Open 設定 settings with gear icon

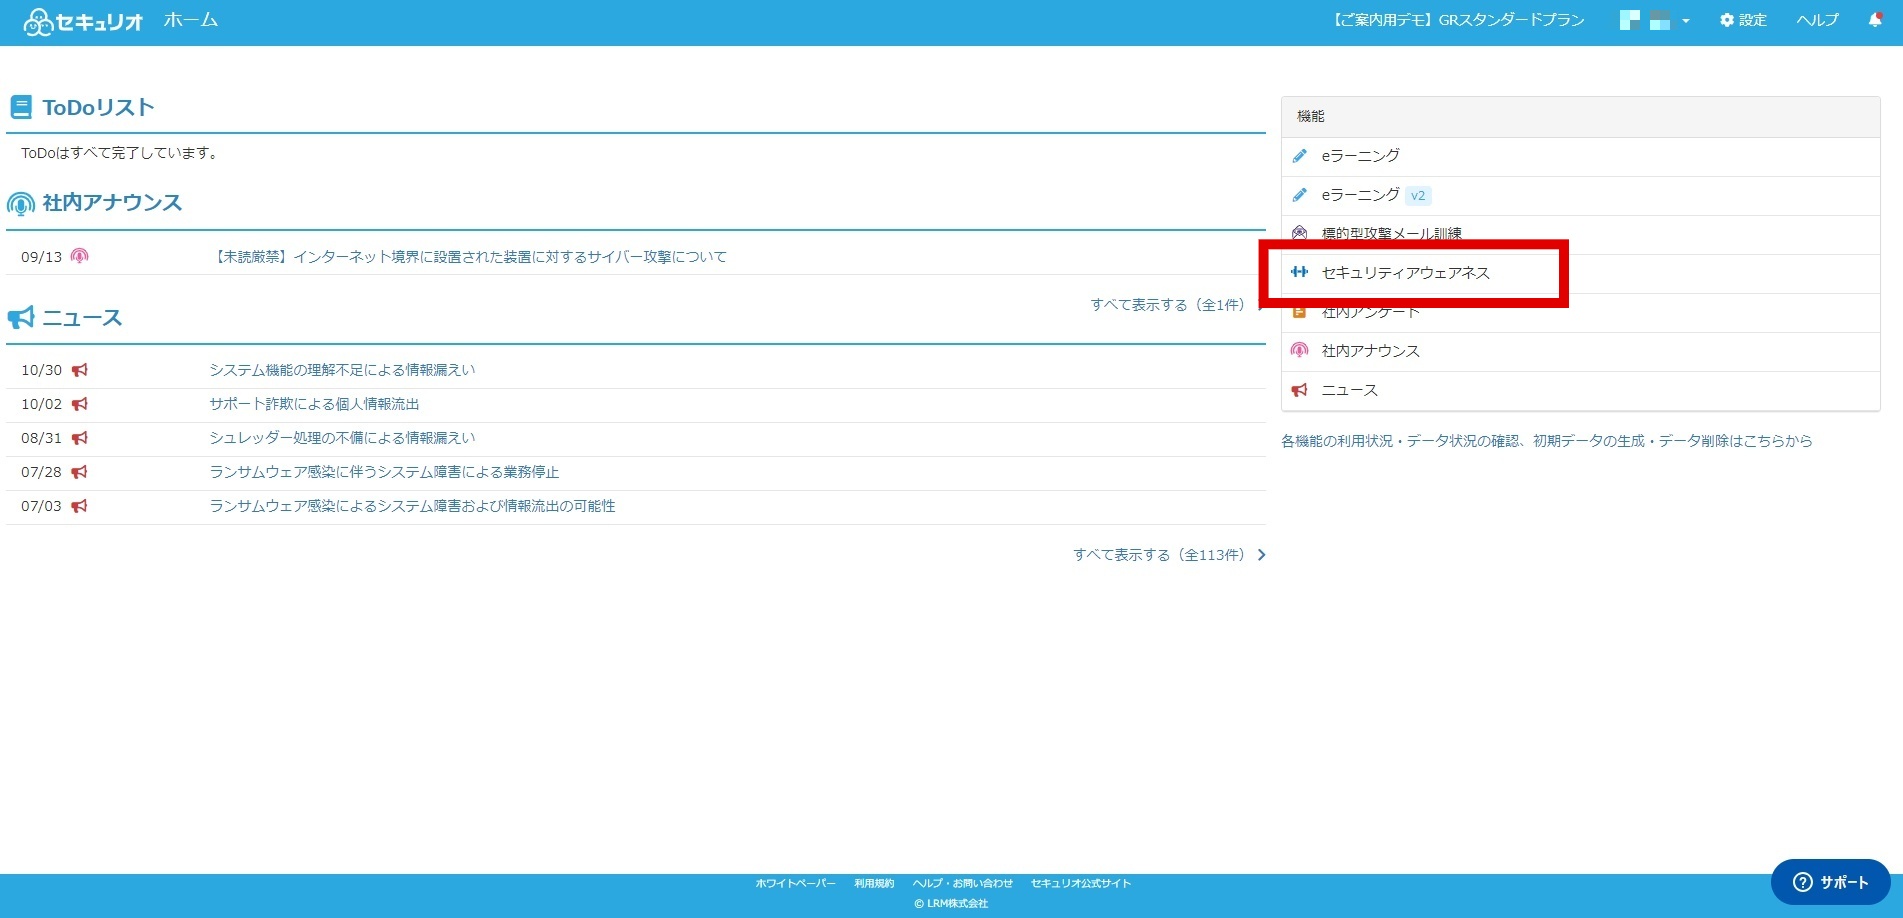1743,20
